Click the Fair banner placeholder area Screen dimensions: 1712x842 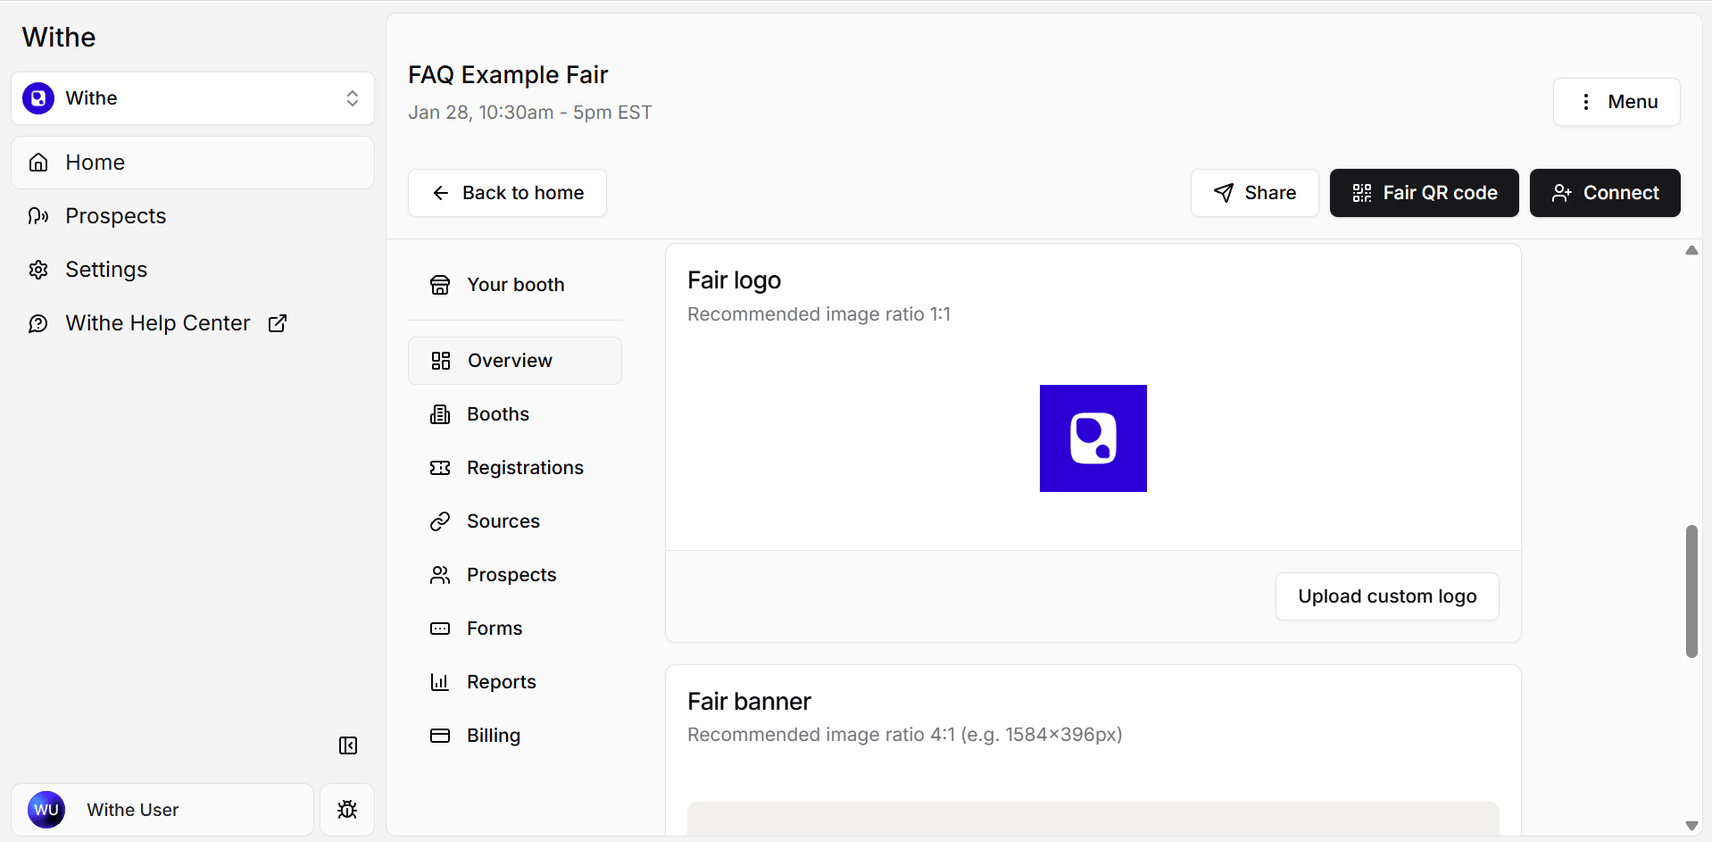point(1093,818)
